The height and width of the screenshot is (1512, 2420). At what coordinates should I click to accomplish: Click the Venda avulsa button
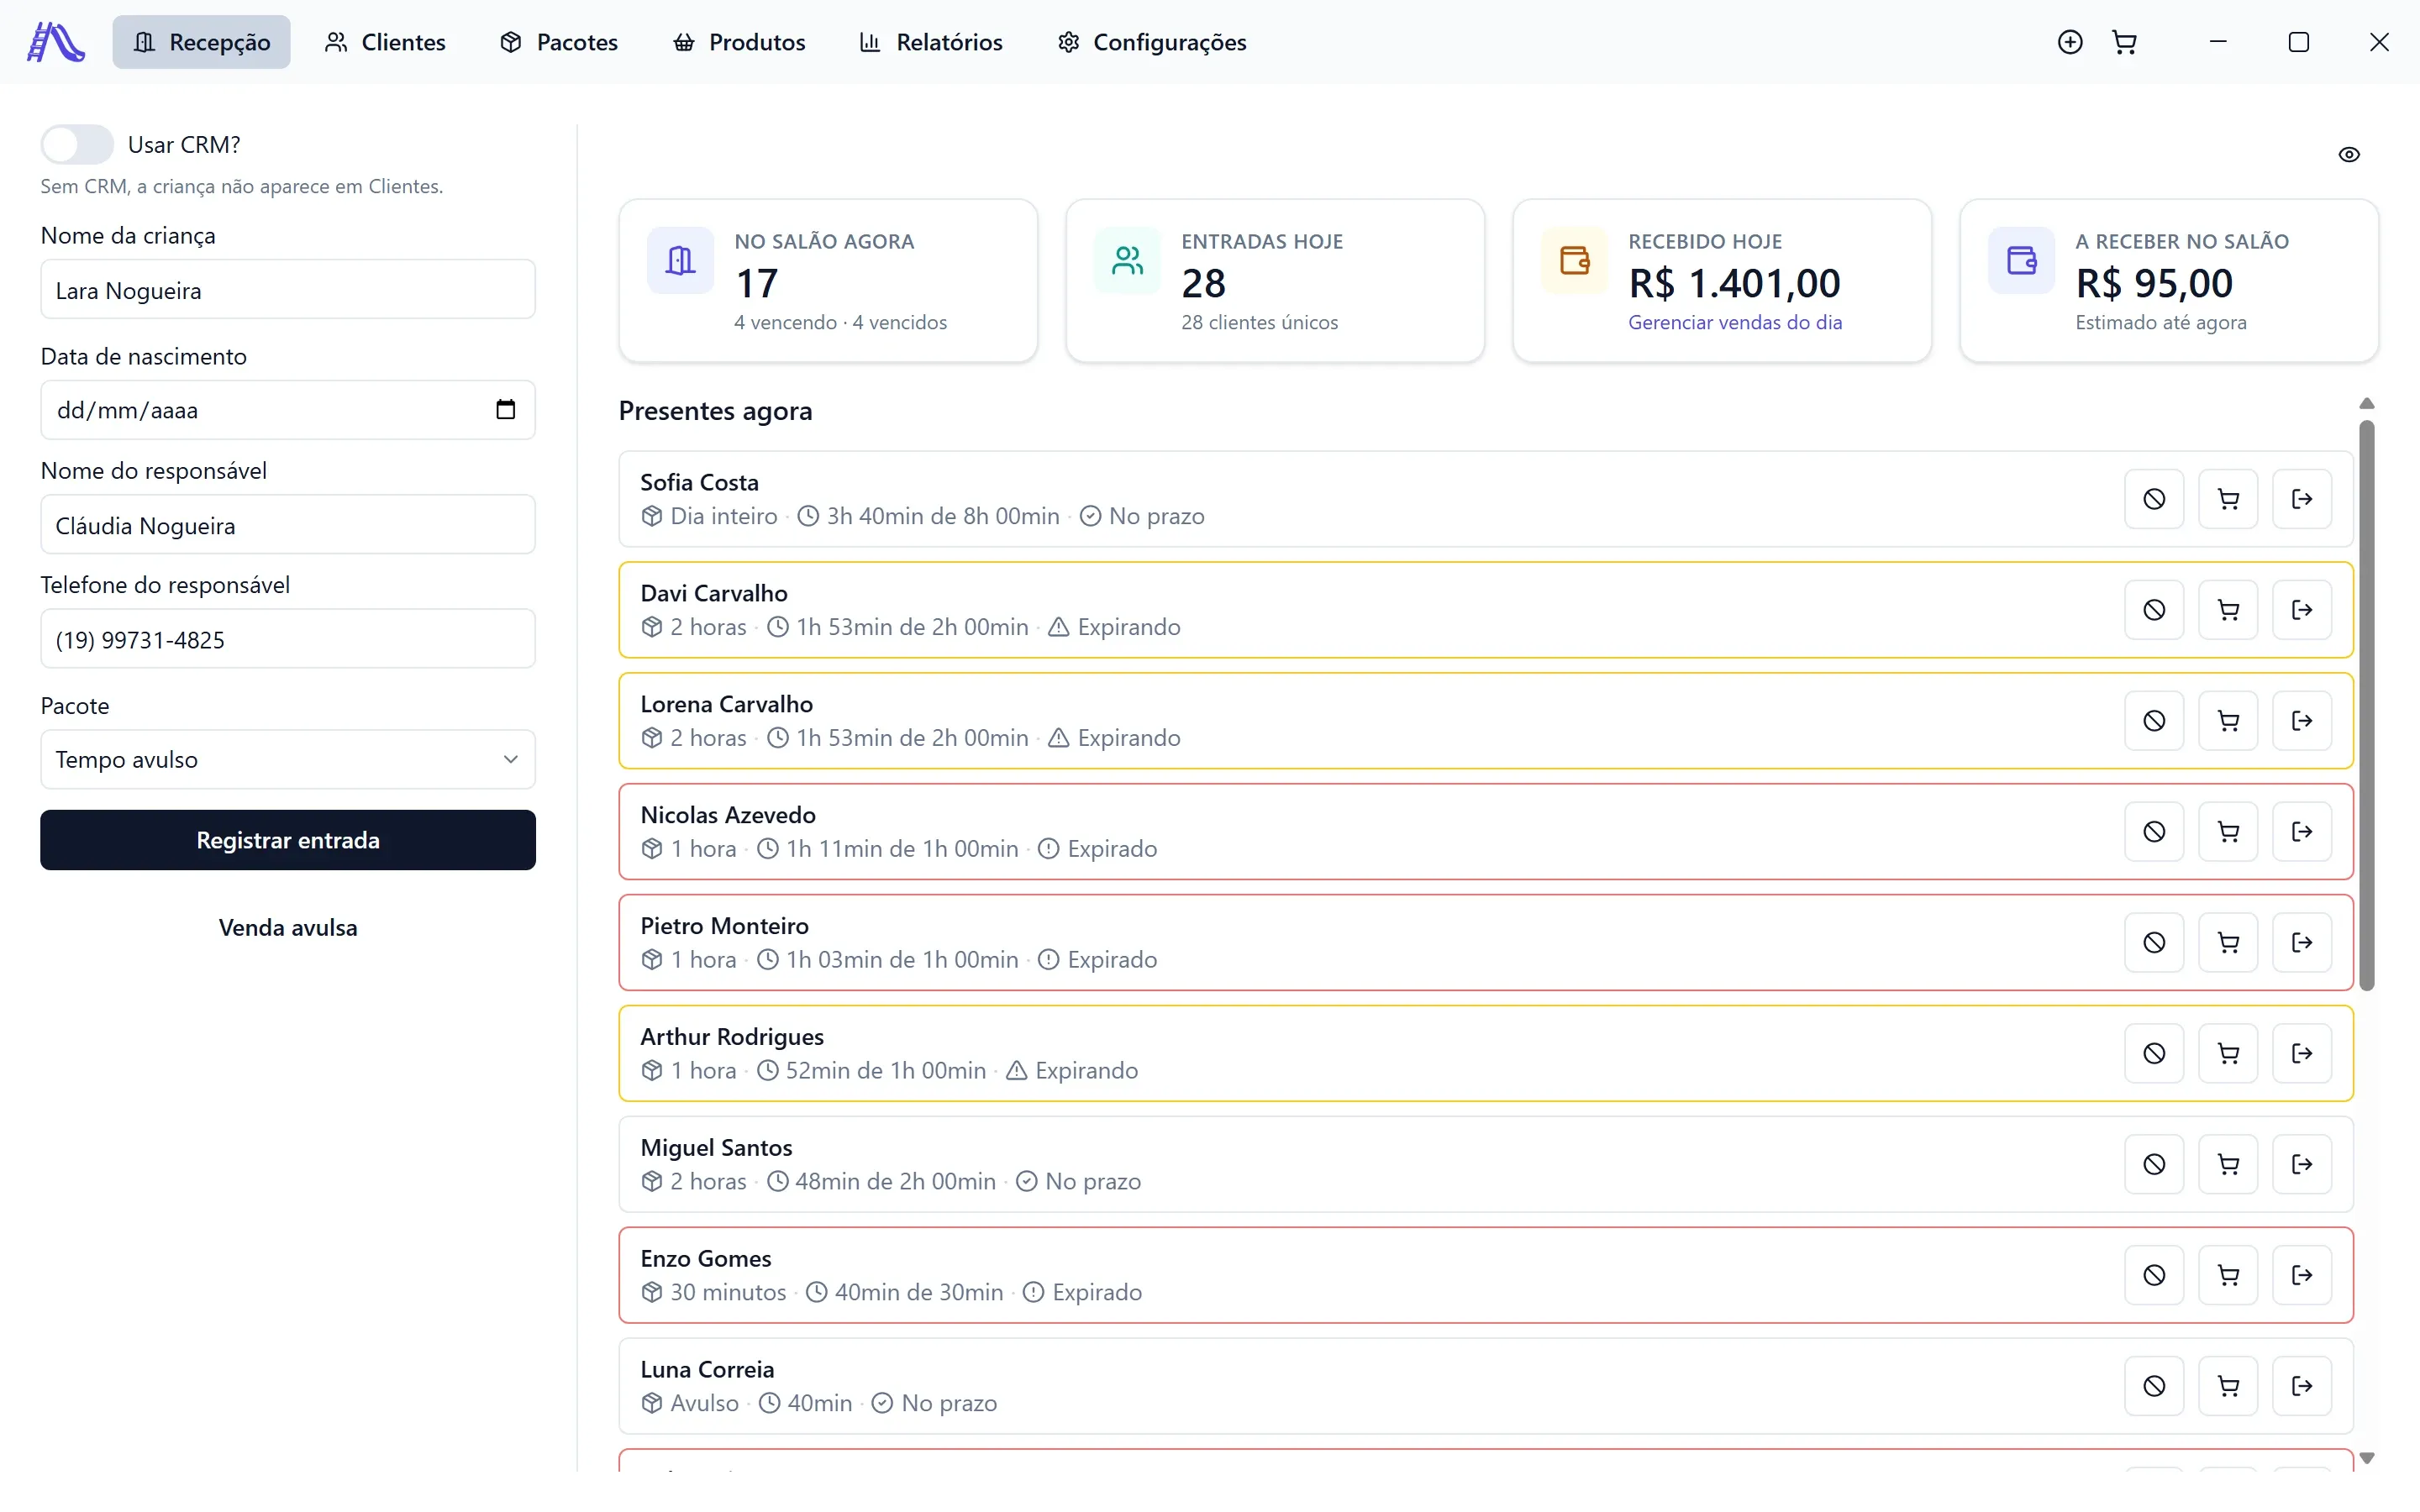(x=288, y=927)
